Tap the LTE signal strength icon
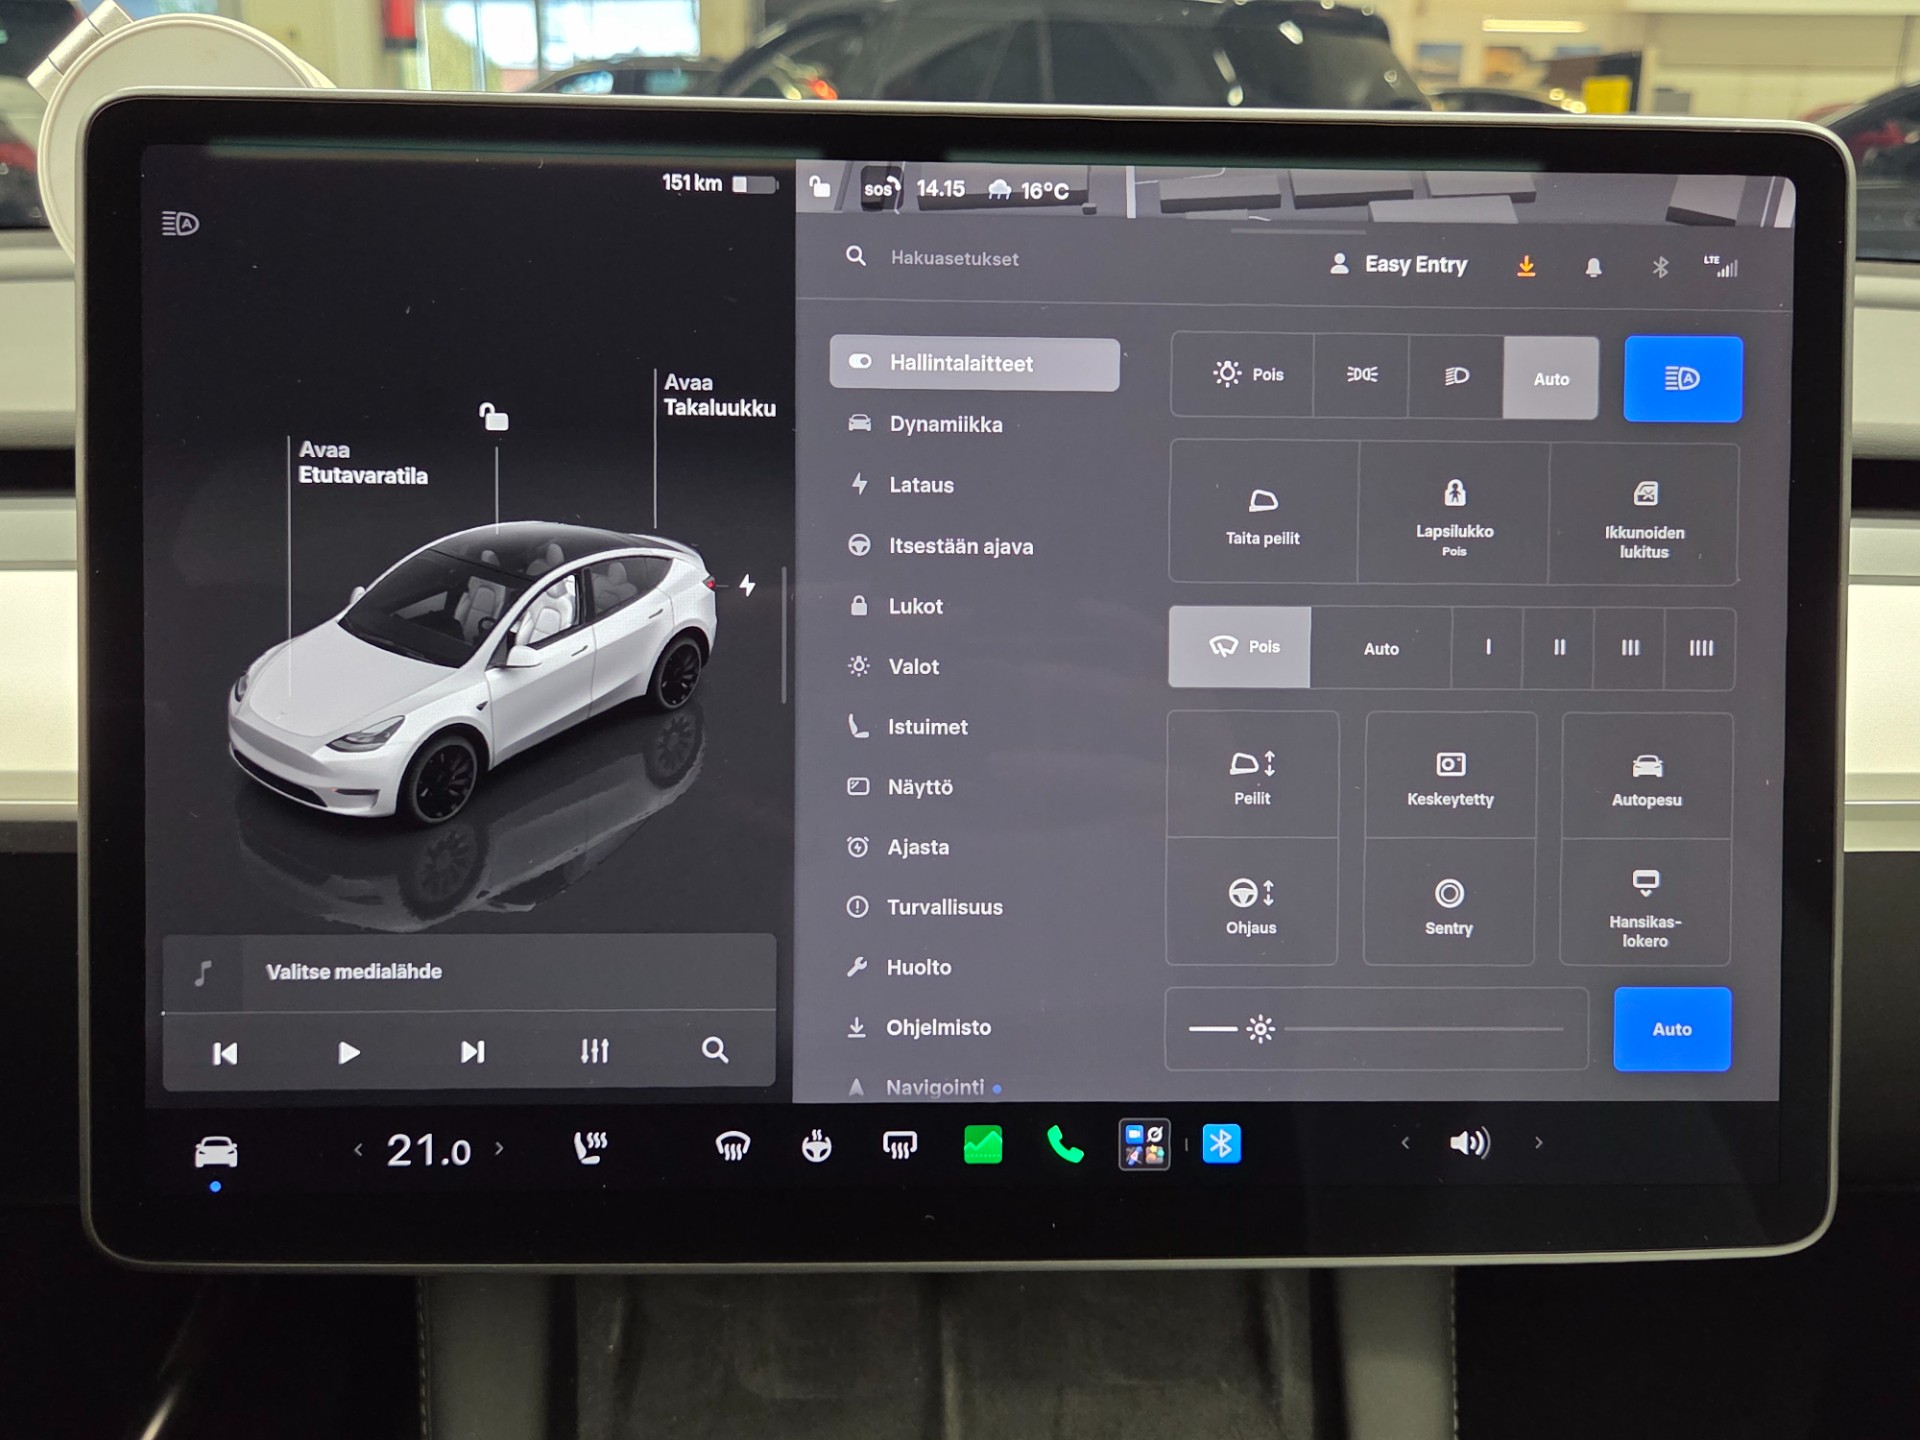The width and height of the screenshot is (1920, 1440). coord(1721,266)
